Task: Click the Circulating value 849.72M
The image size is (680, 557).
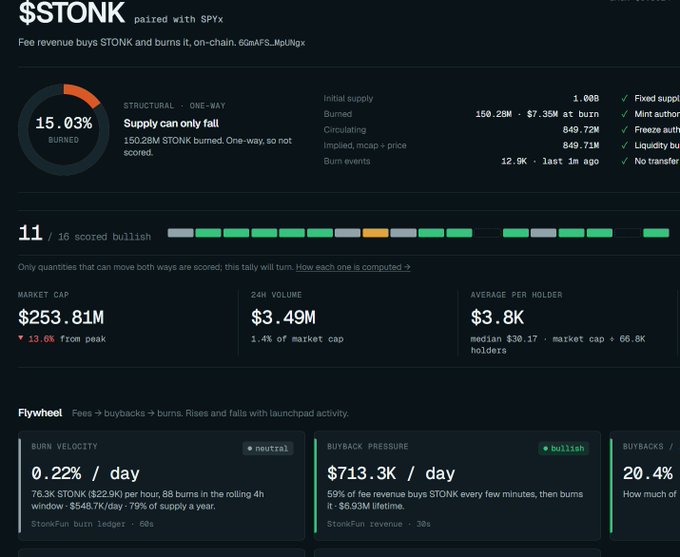Action: [581, 130]
